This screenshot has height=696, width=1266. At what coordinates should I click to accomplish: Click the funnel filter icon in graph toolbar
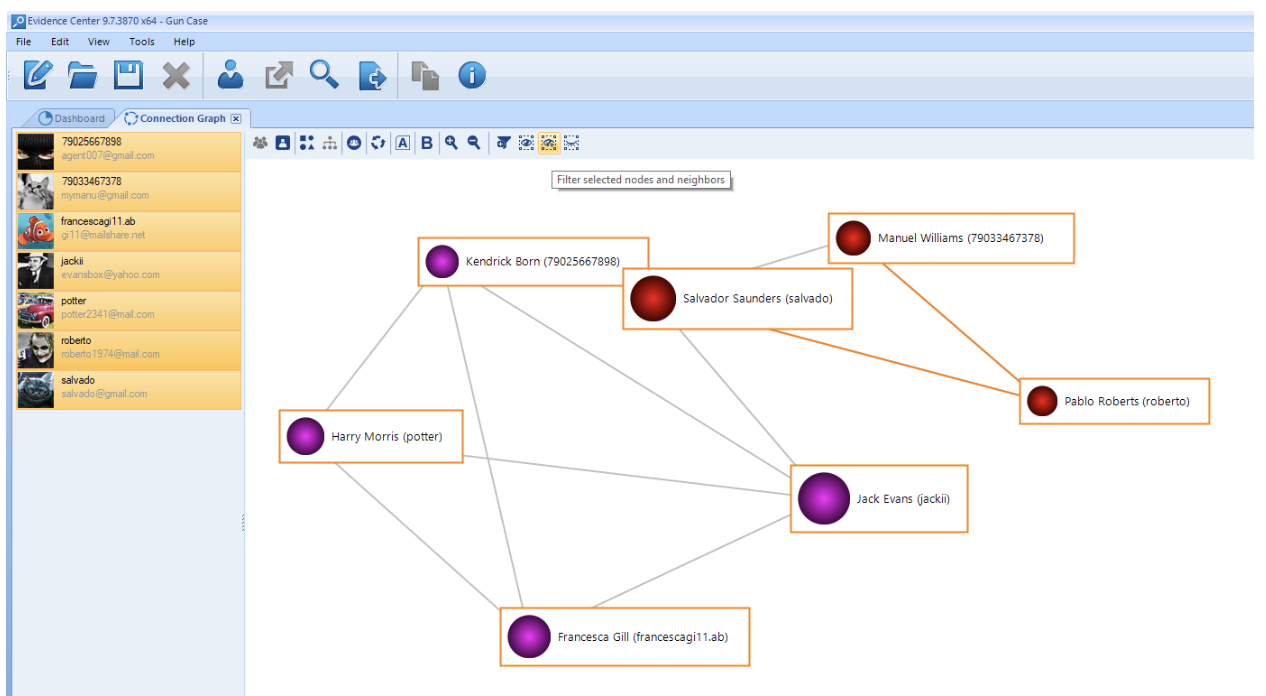click(x=504, y=143)
